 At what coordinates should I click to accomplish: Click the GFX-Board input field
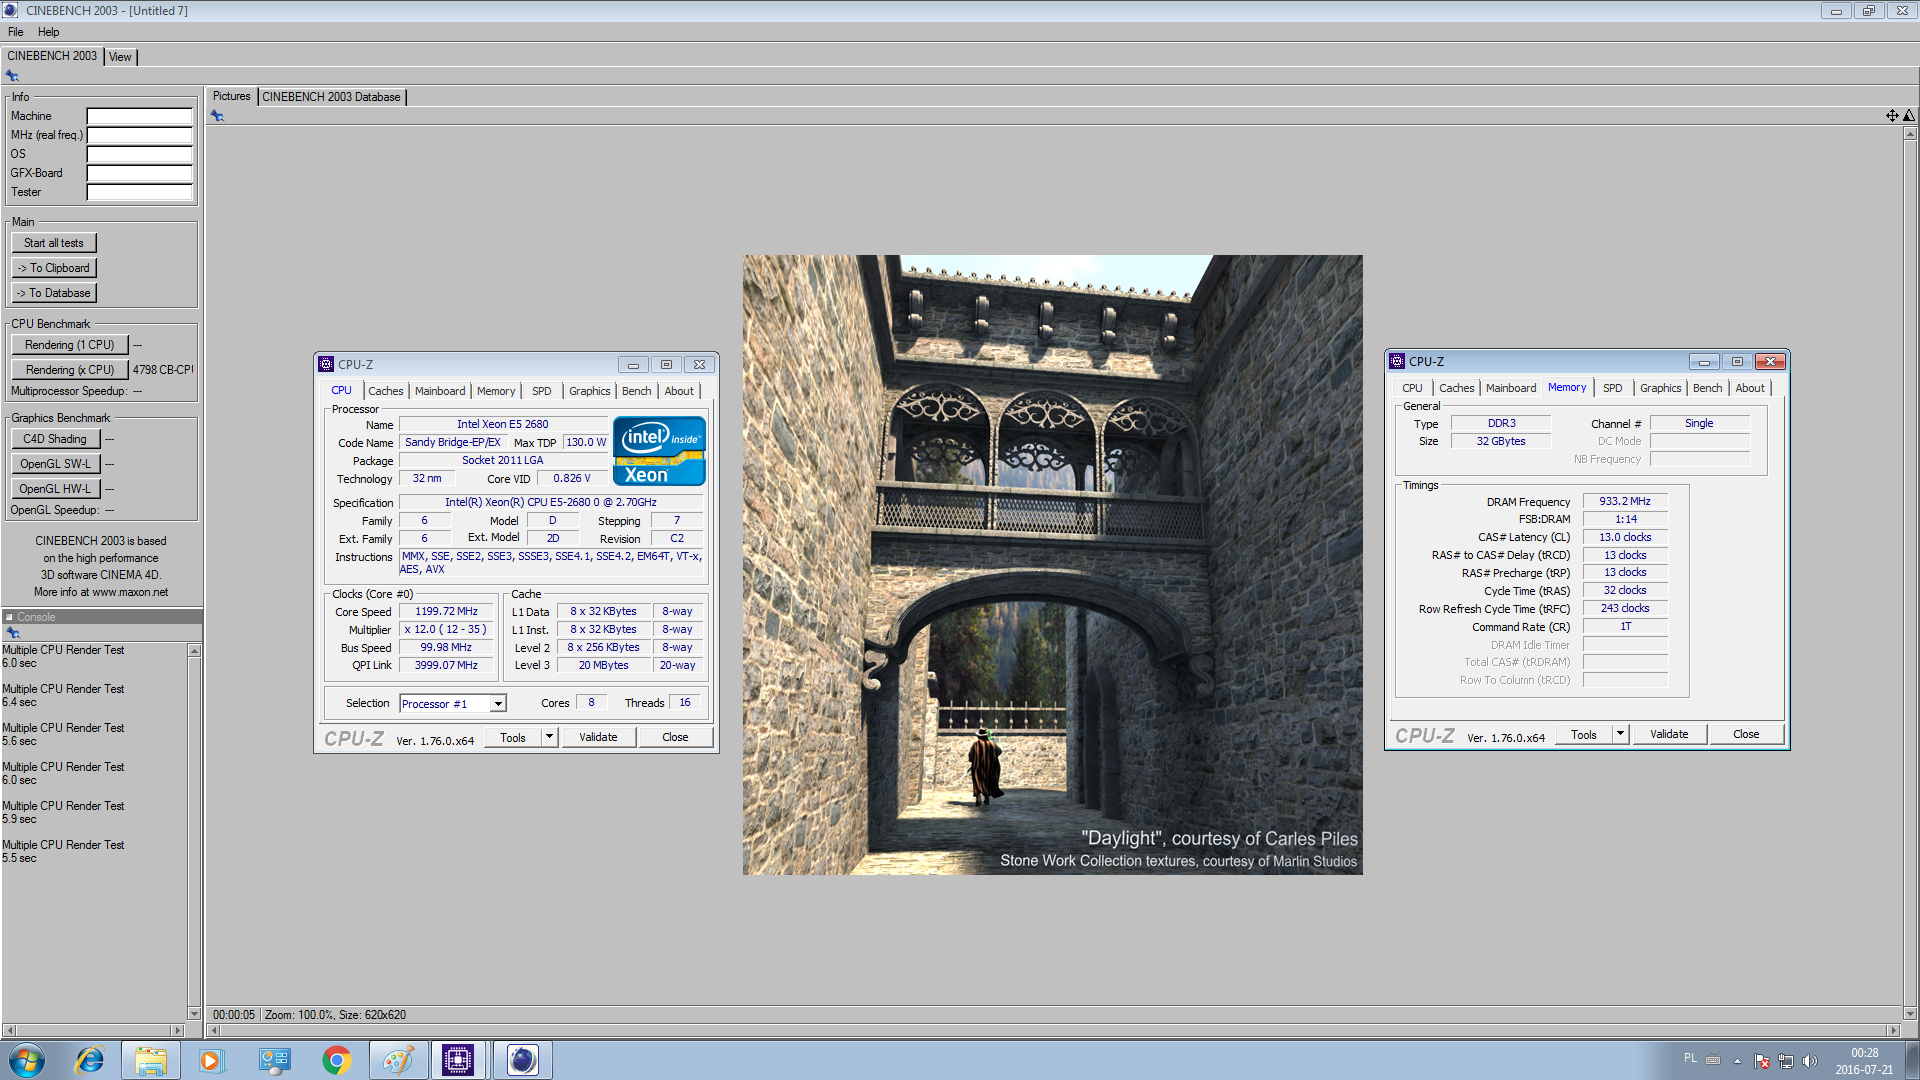[139, 173]
